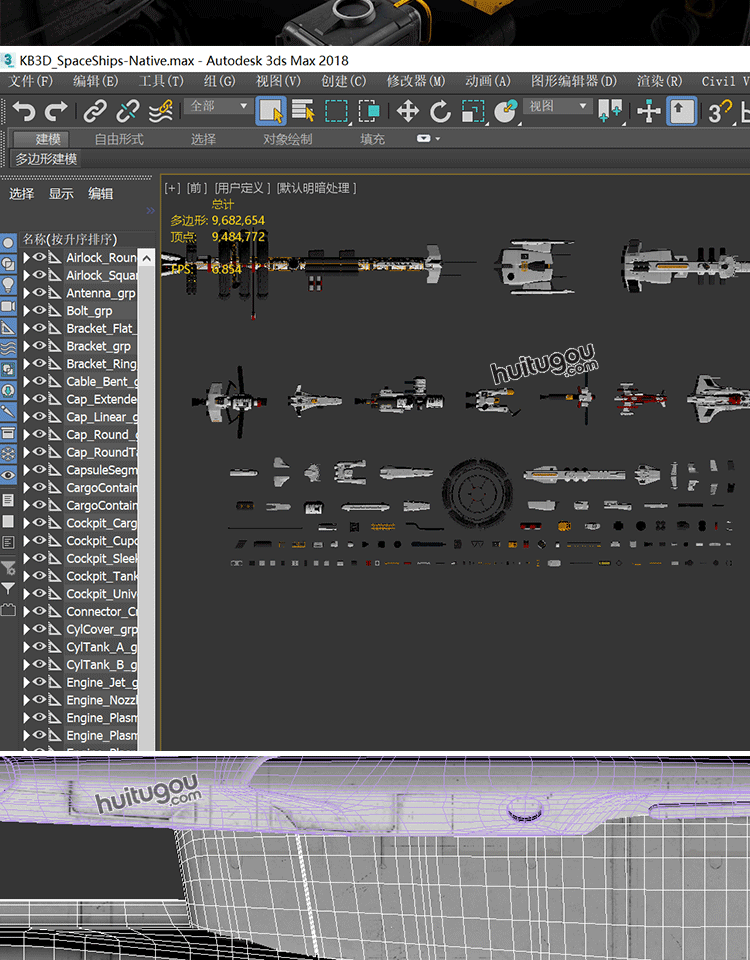This screenshot has width=750, height=960.
Task: Open the Select by Name list tool
Action: click(x=303, y=111)
